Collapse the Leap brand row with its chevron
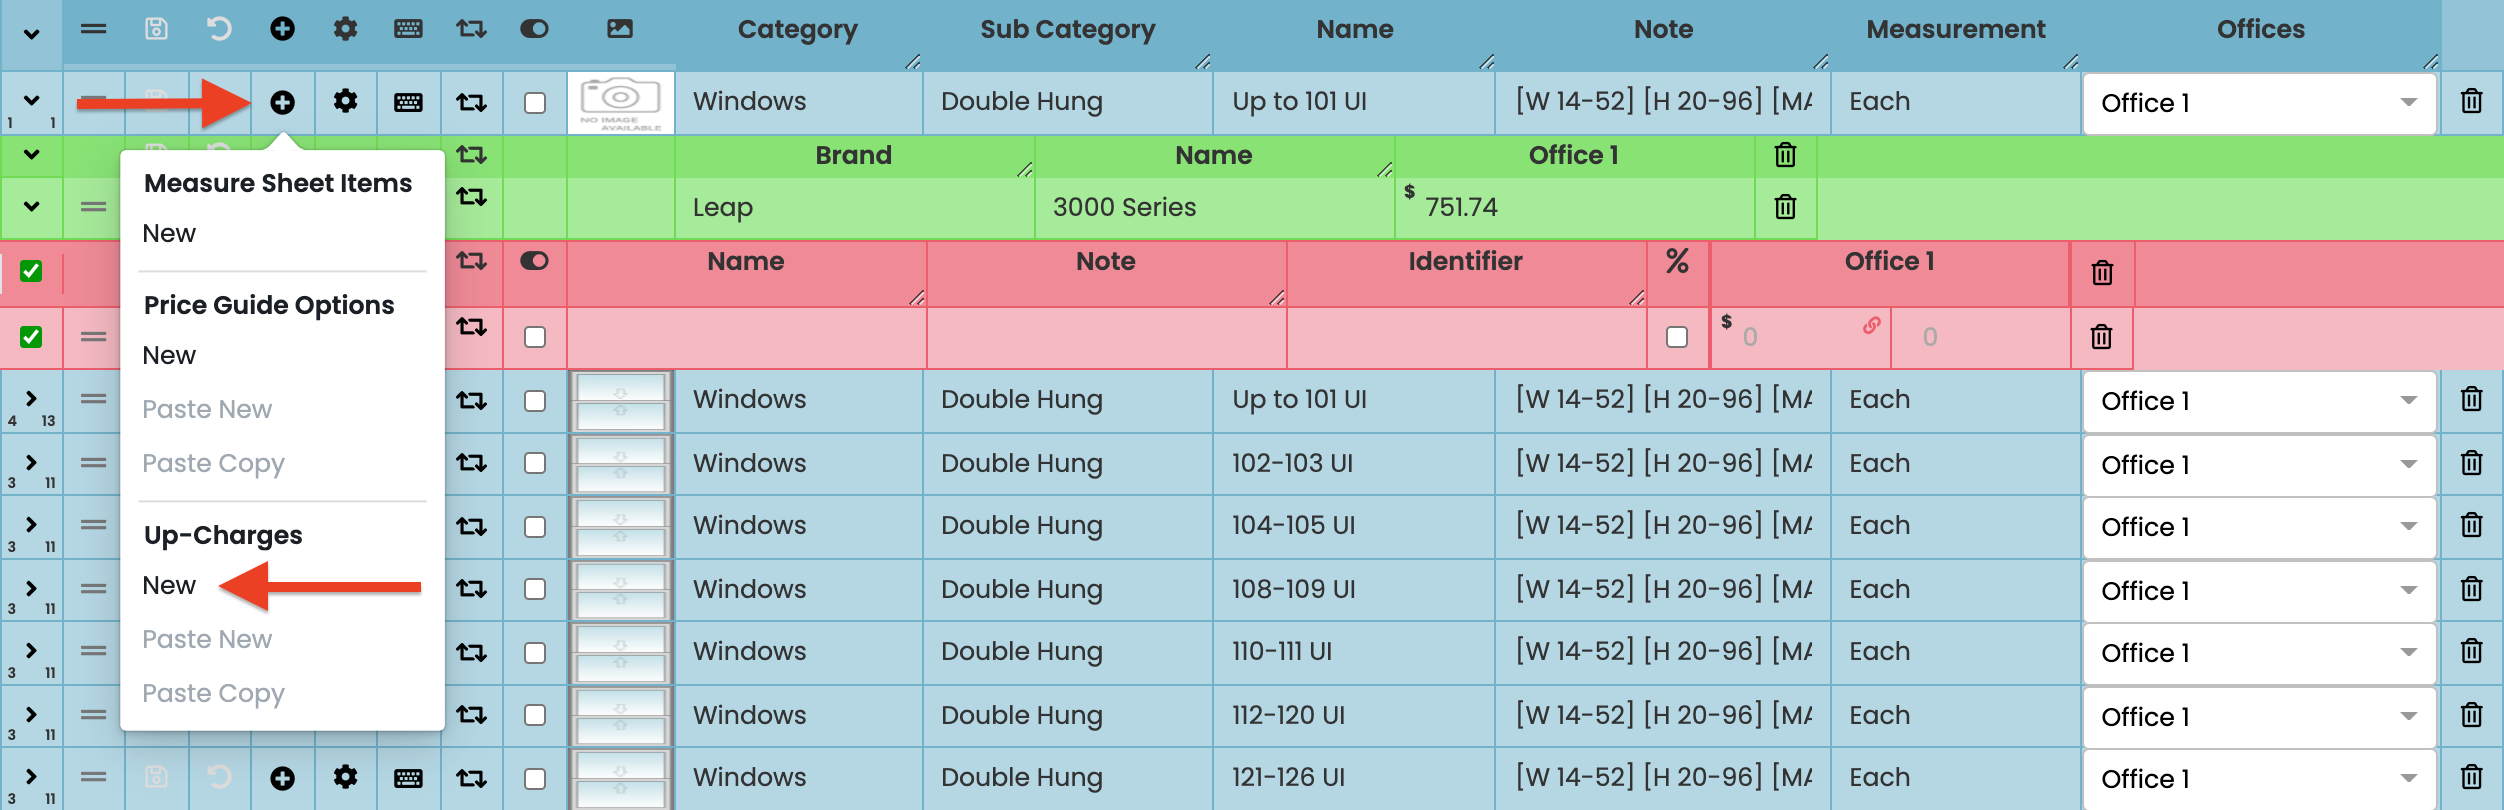This screenshot has height=810, width=2504. tap(31, 207)
